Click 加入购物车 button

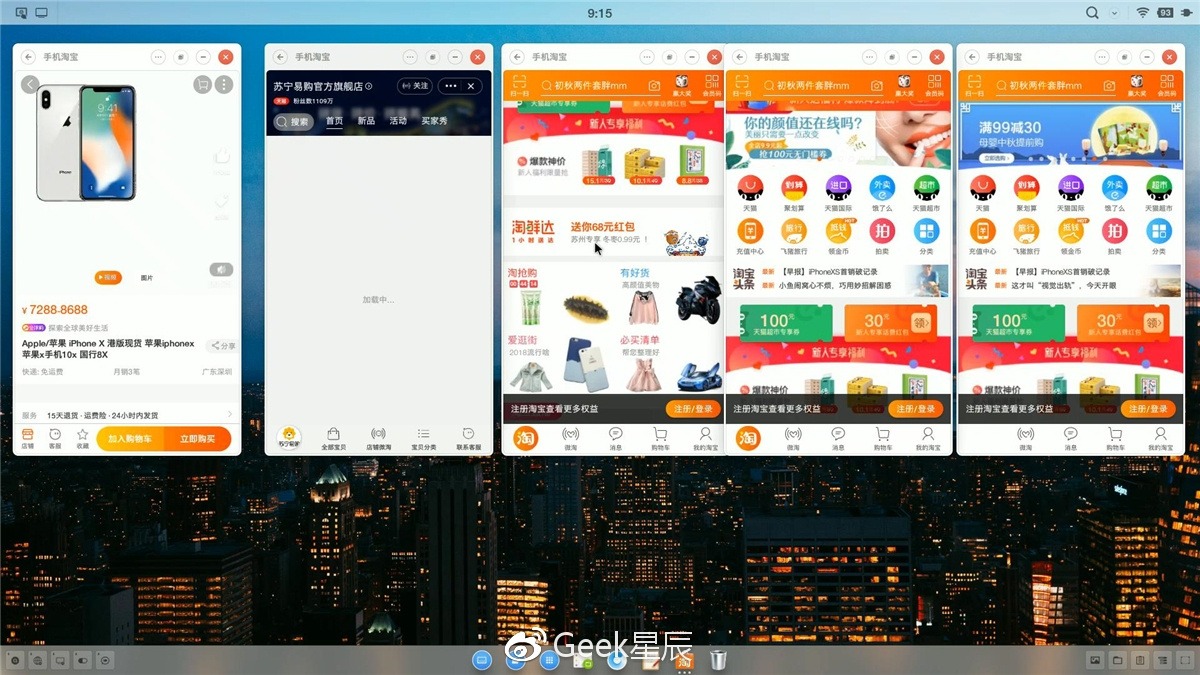(x=131, y=439)
